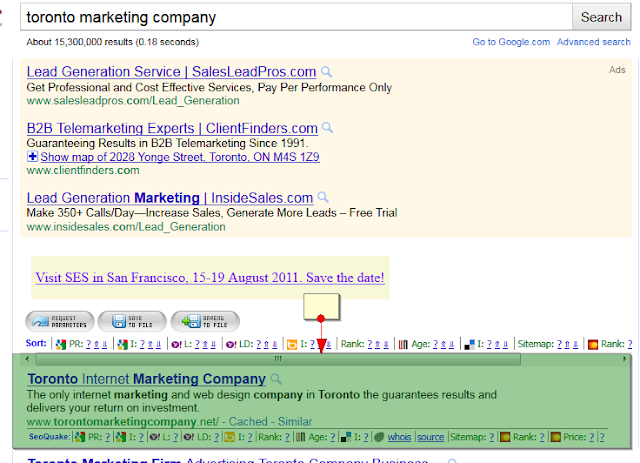The height and width of the screenshot is (463, 640).
Task: Open Cached link for torontomarketingcompany.net
Action: coord(248,421)
